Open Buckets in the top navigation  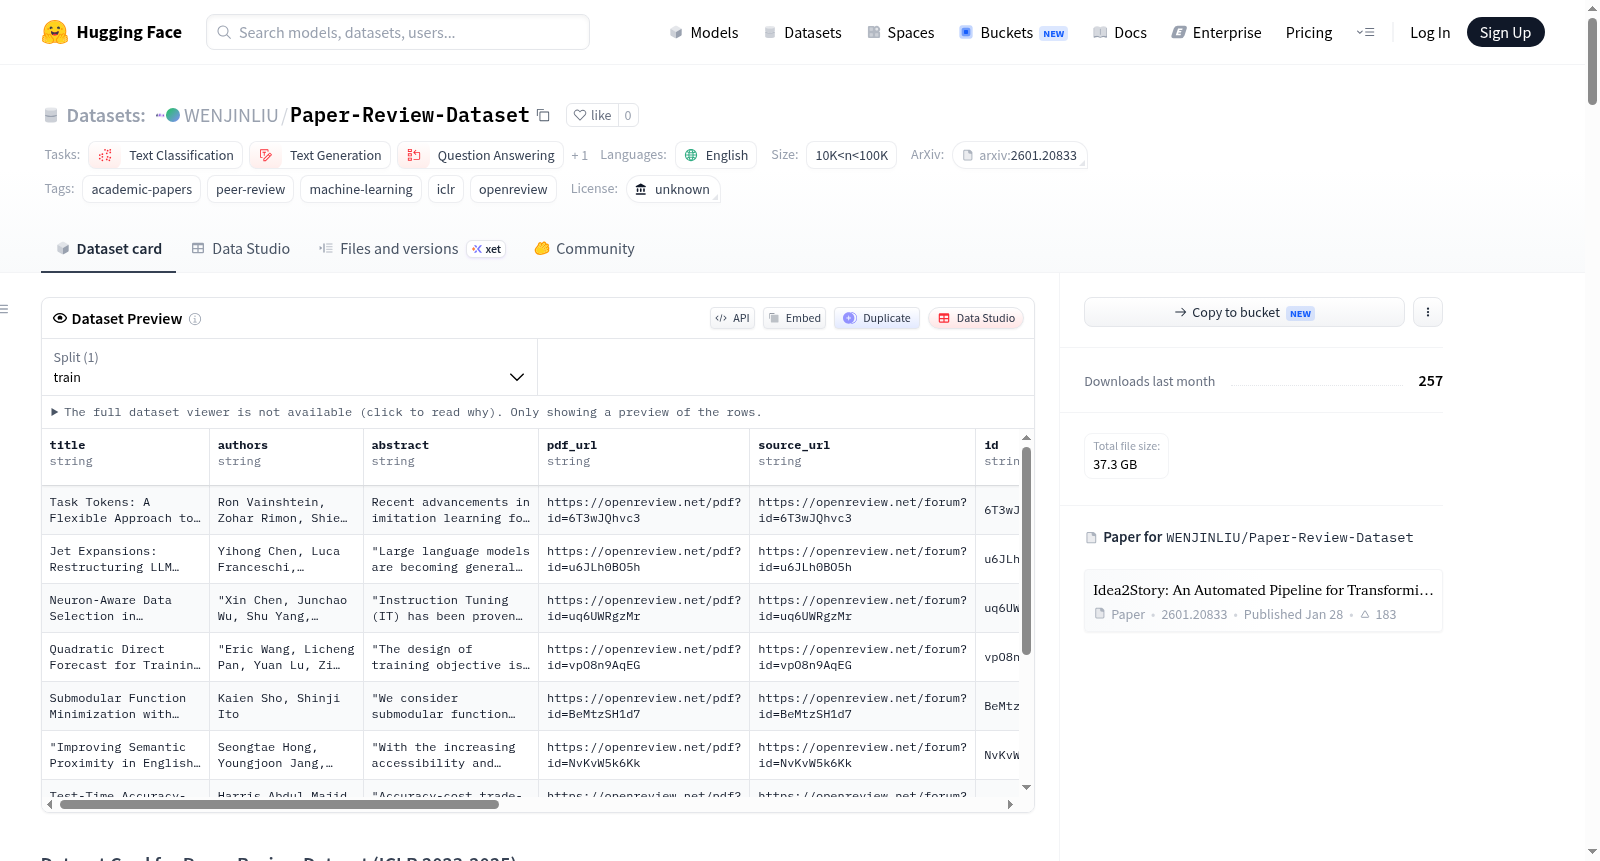click(x=1013, y=32)
